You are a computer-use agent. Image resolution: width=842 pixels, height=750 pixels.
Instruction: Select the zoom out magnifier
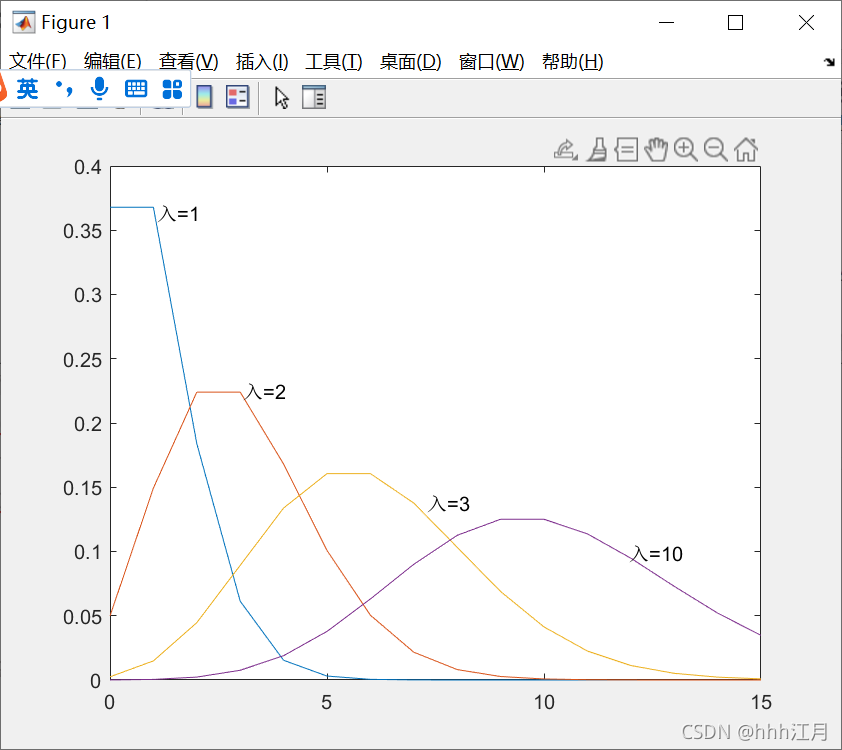[x=716, y=150]
